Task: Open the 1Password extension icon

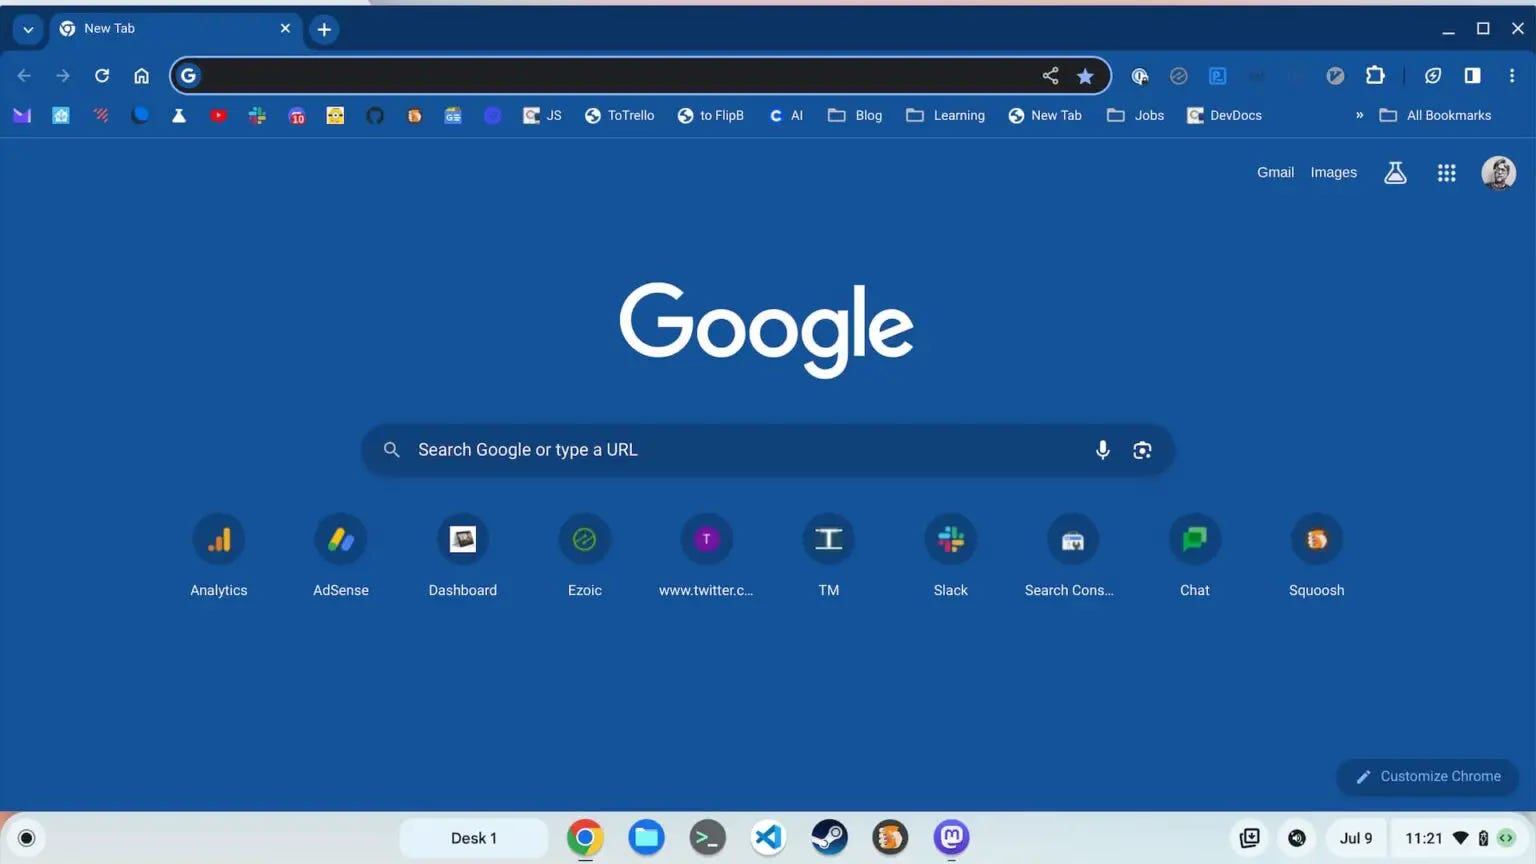Action: [x=1139, y=76]
